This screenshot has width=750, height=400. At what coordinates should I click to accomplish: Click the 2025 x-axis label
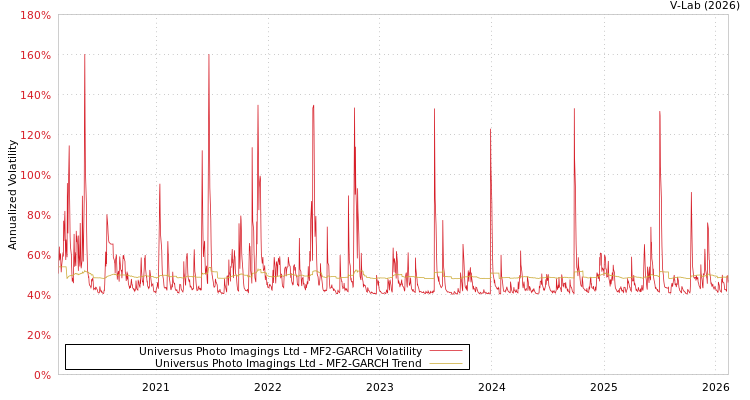tap(604, 387)
